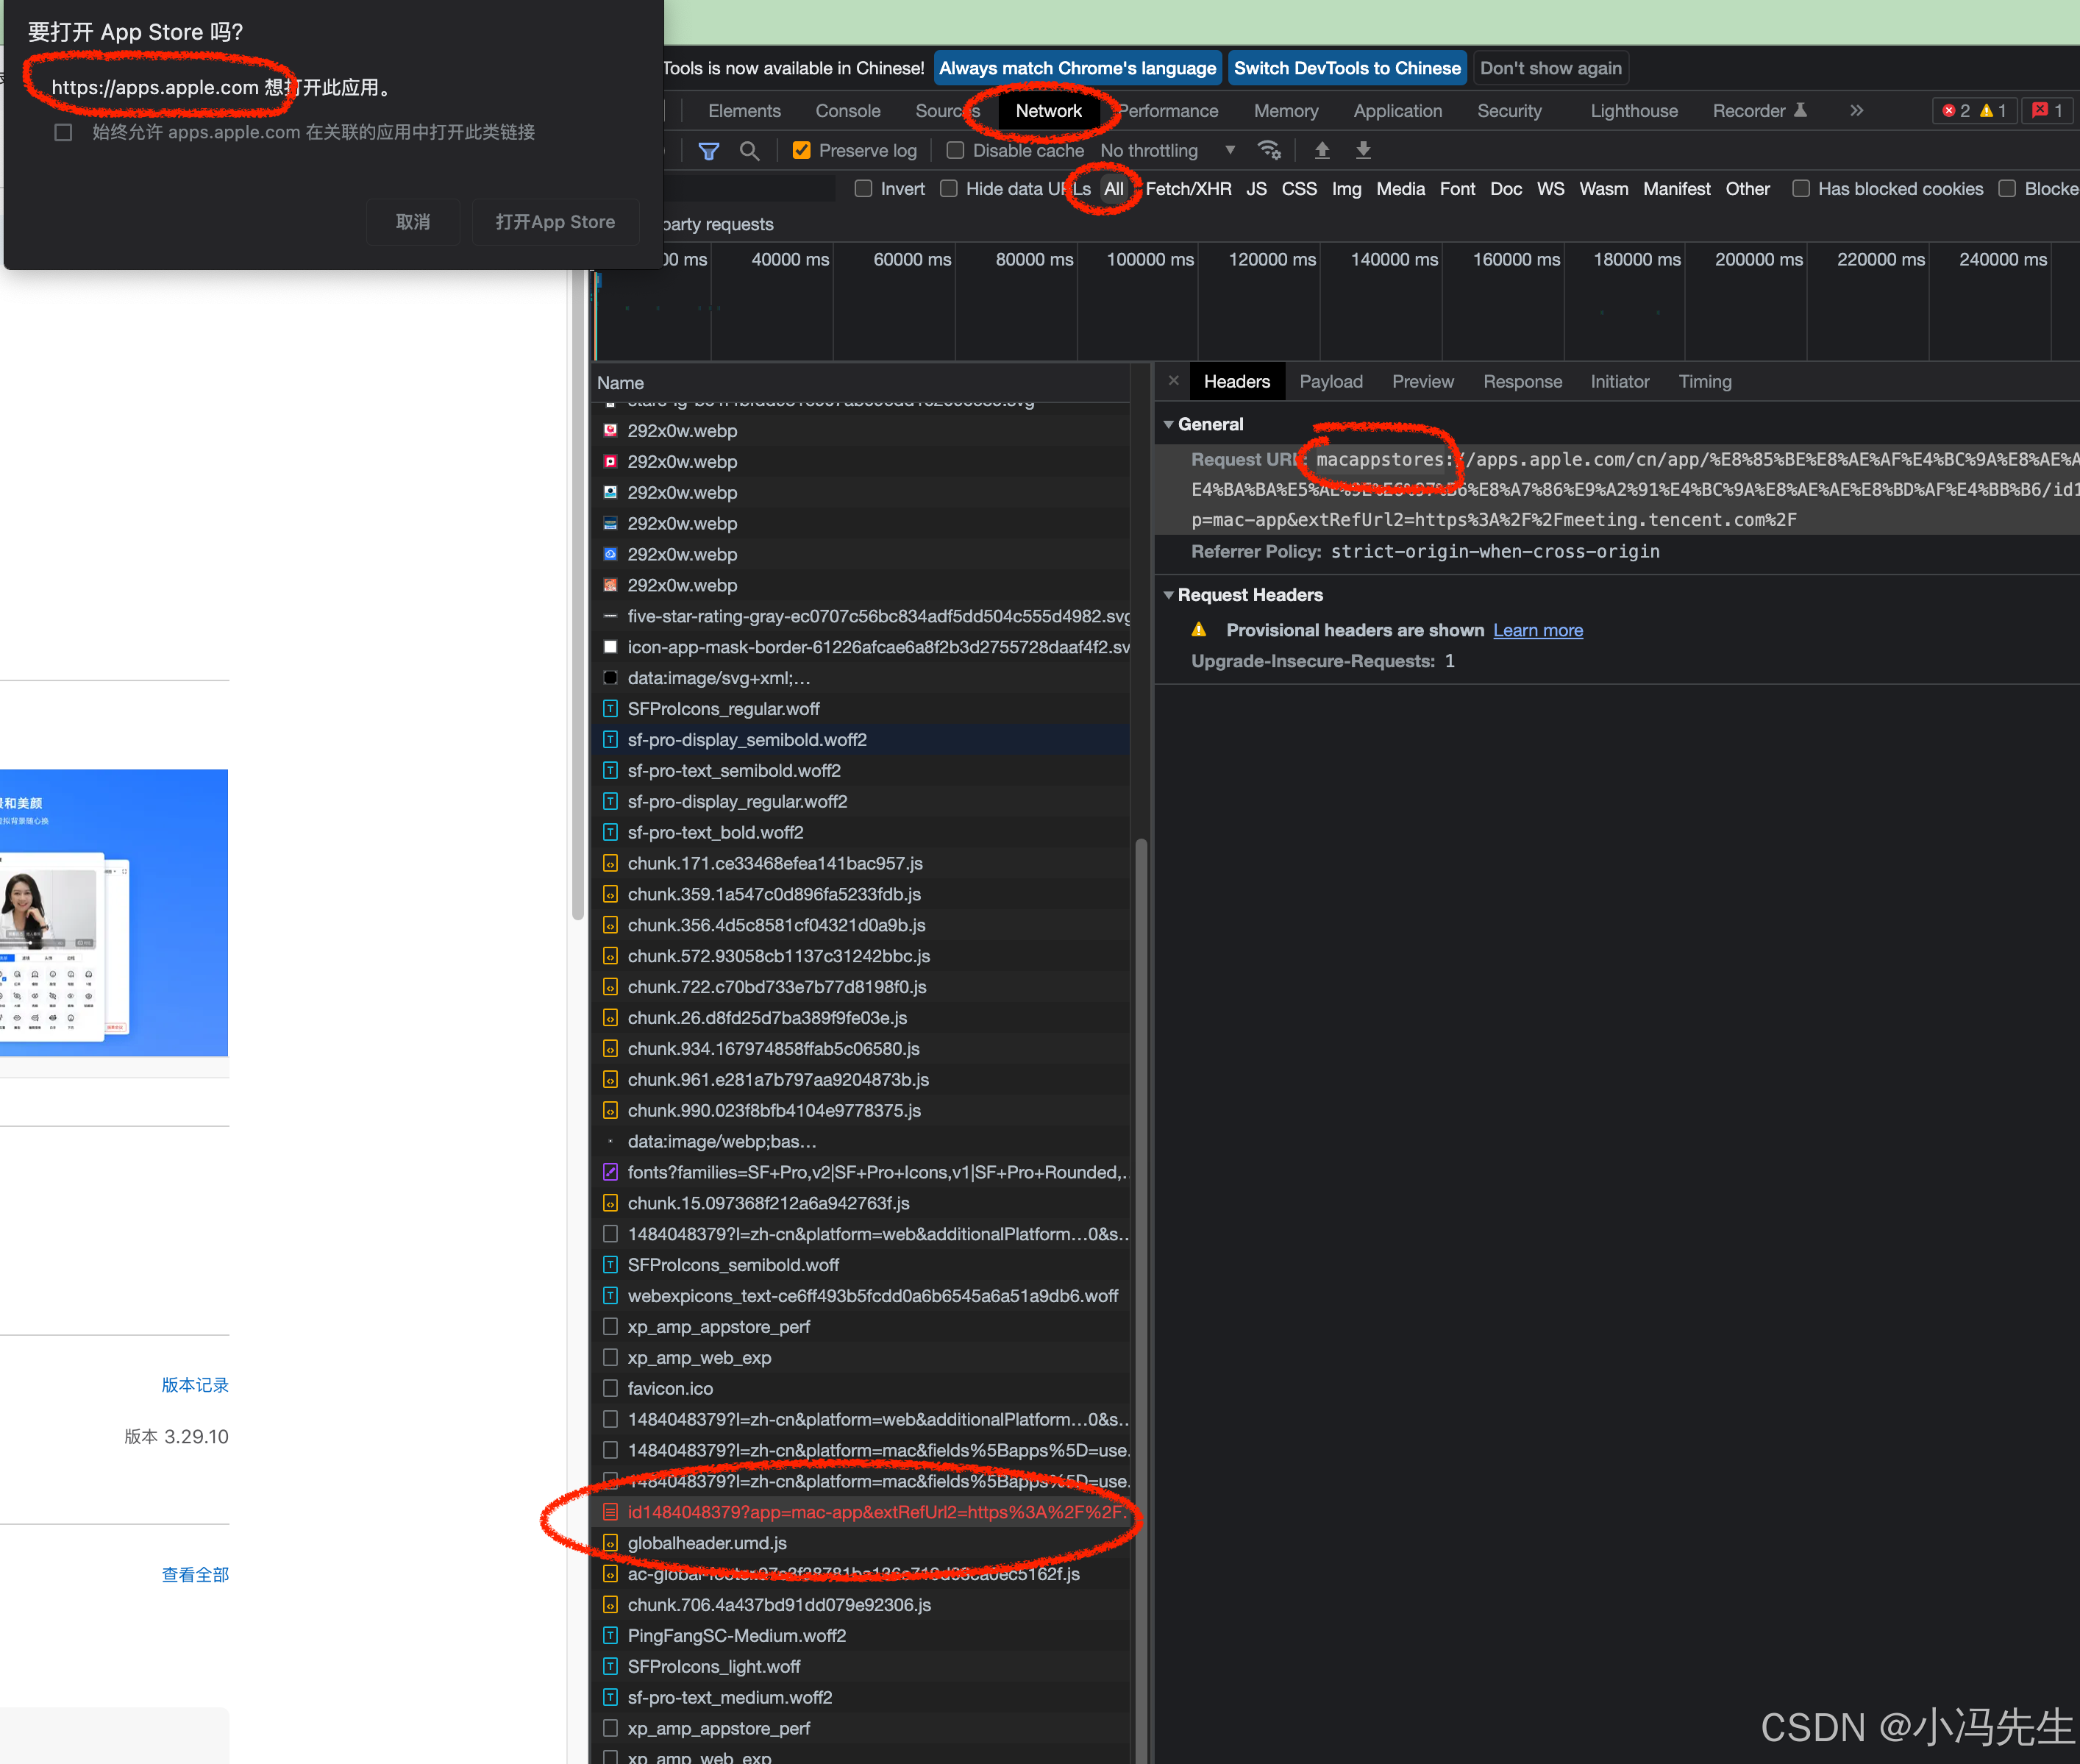This screenshot has height=1764, width=2080.
Task: Click stylesheet icon of fonts?families request
Action: point(610,1172)
